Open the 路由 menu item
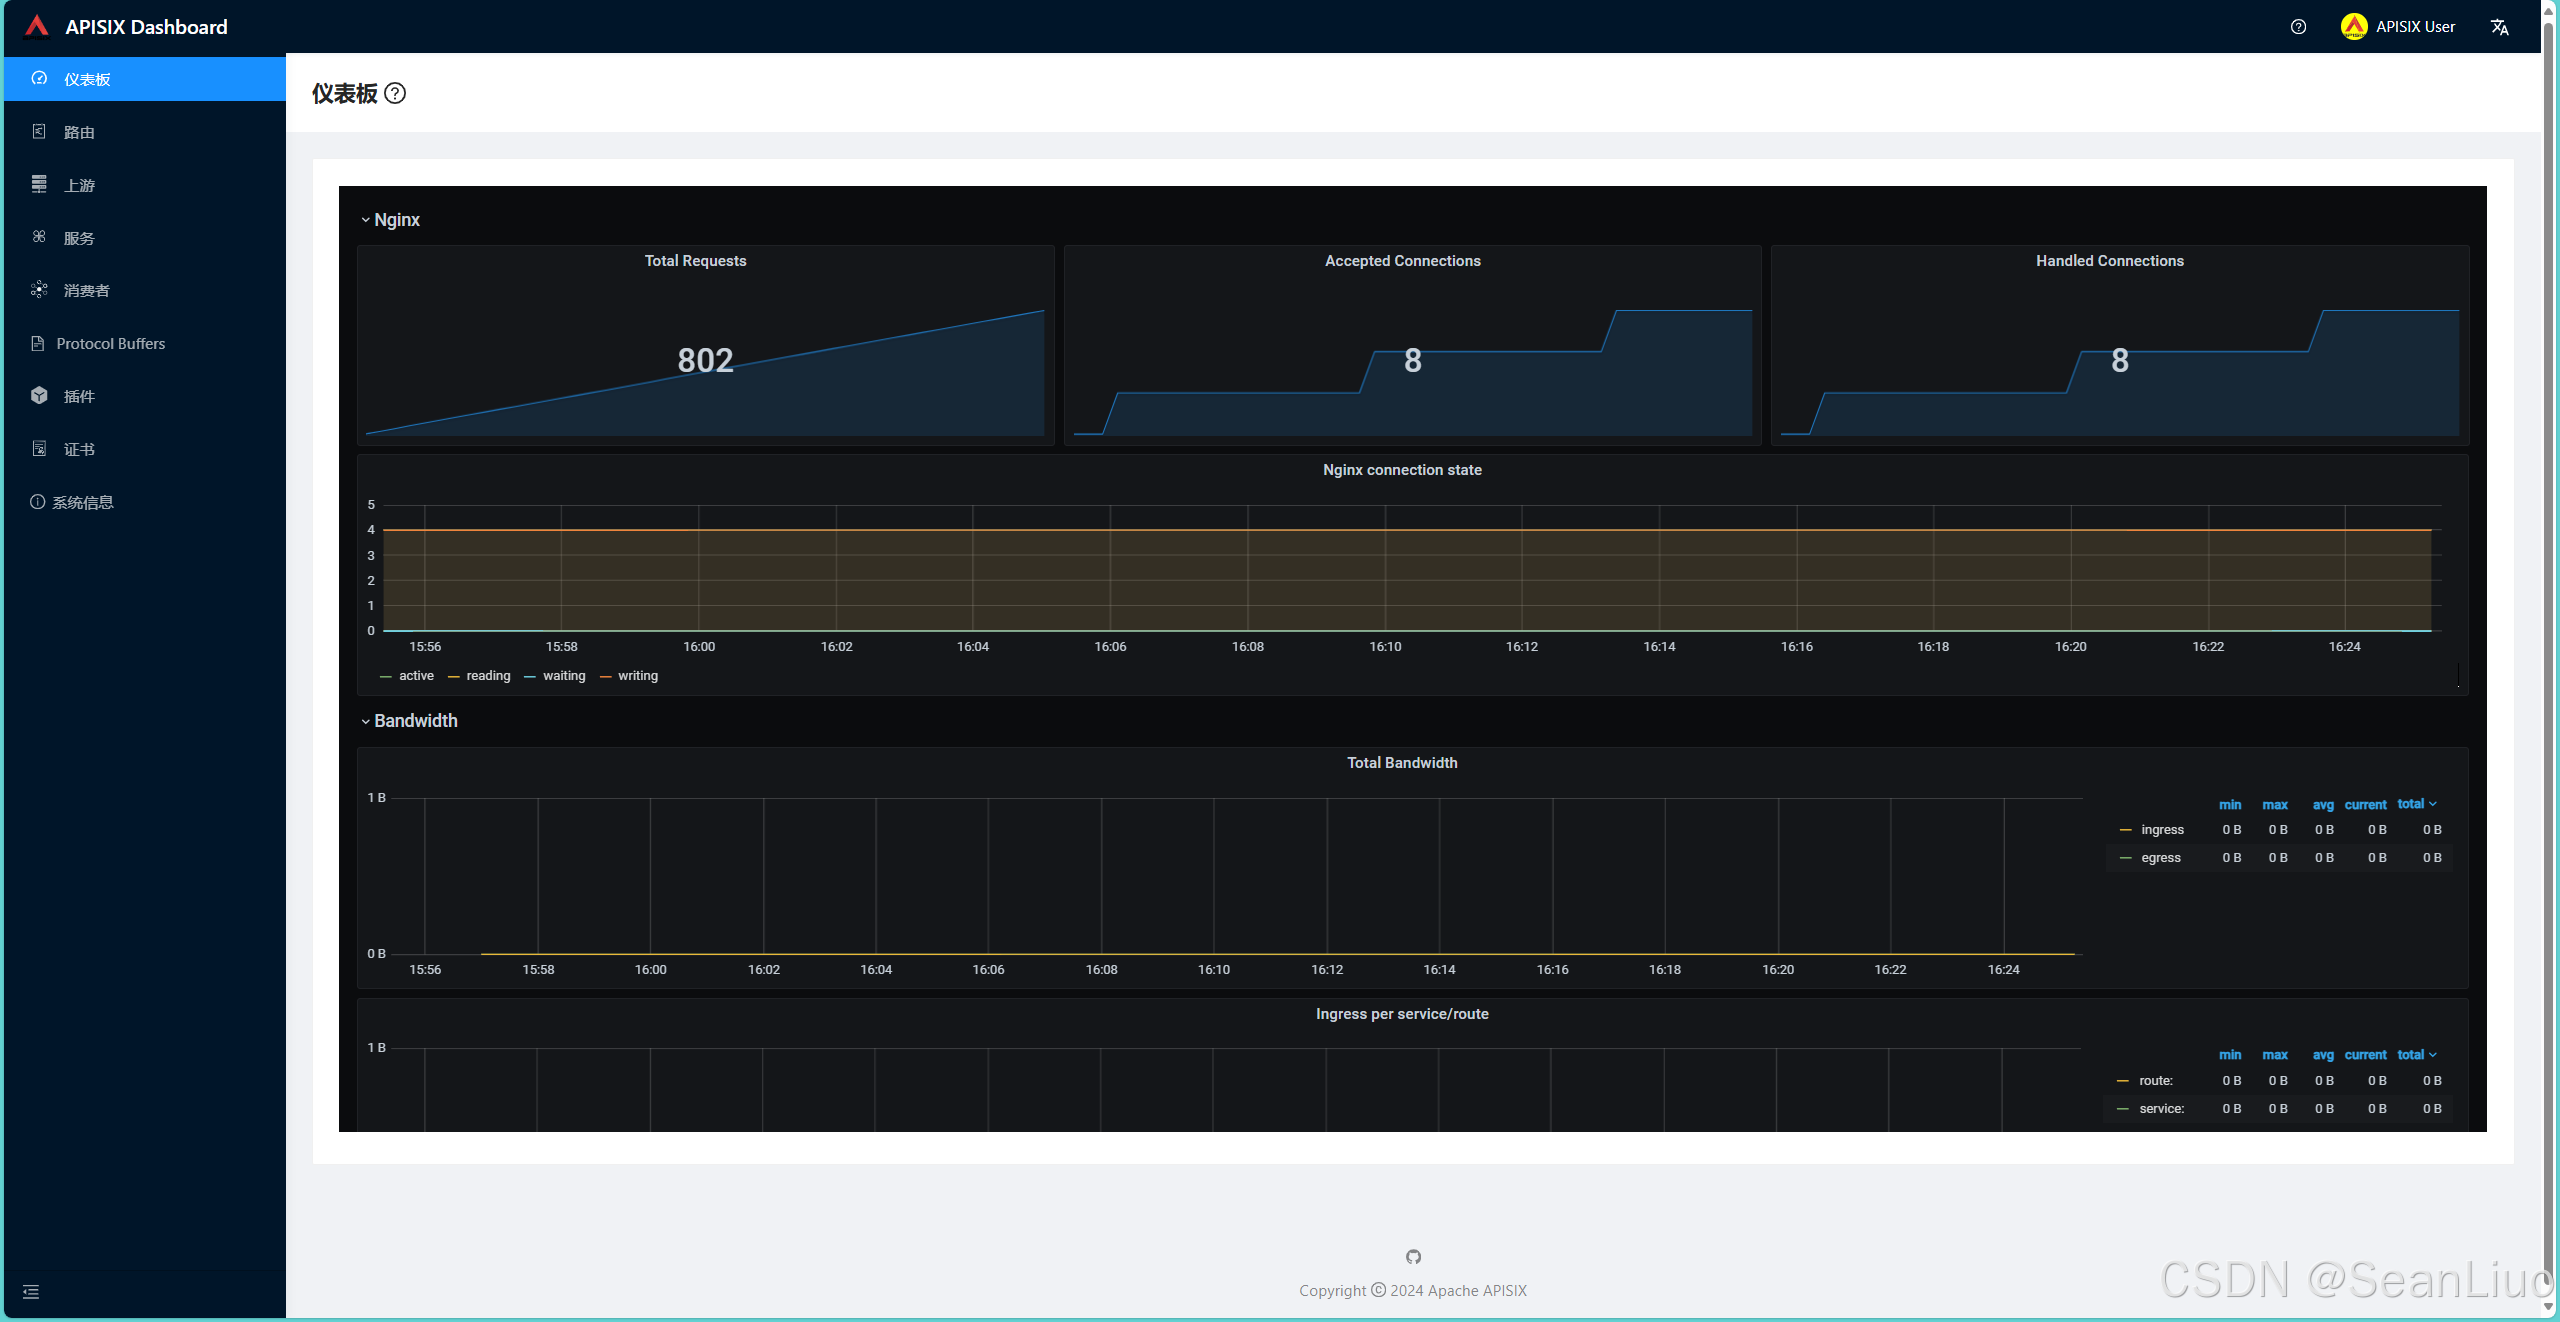Viewport: 2560px width, 1322px height. click(79, 132)
